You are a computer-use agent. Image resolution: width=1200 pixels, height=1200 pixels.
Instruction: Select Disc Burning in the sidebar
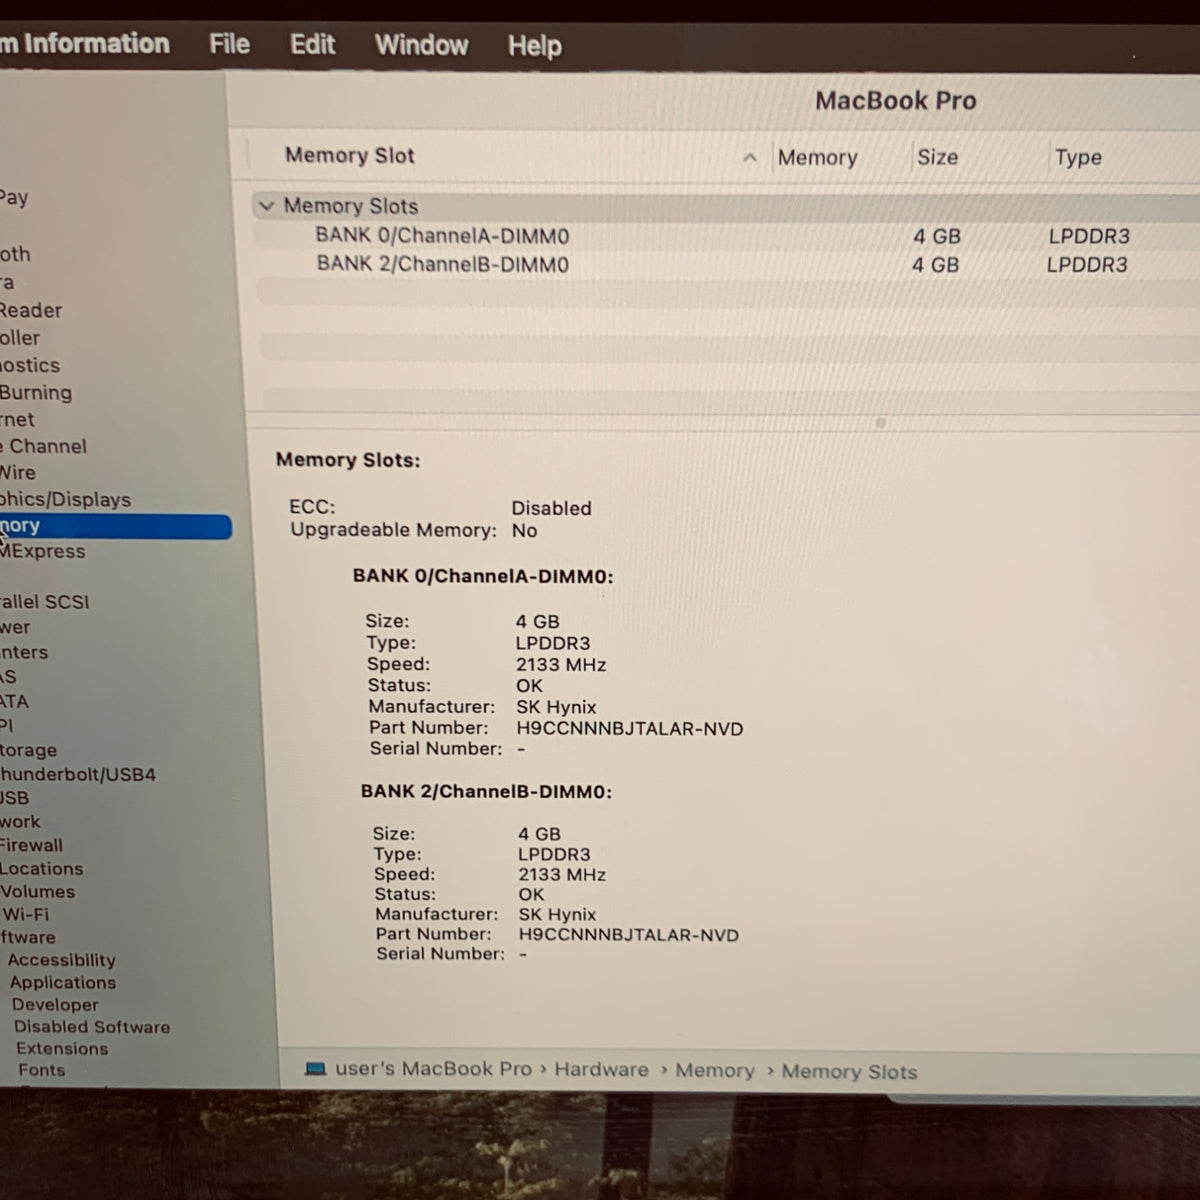pyautogui.click(x=36, y=392)
